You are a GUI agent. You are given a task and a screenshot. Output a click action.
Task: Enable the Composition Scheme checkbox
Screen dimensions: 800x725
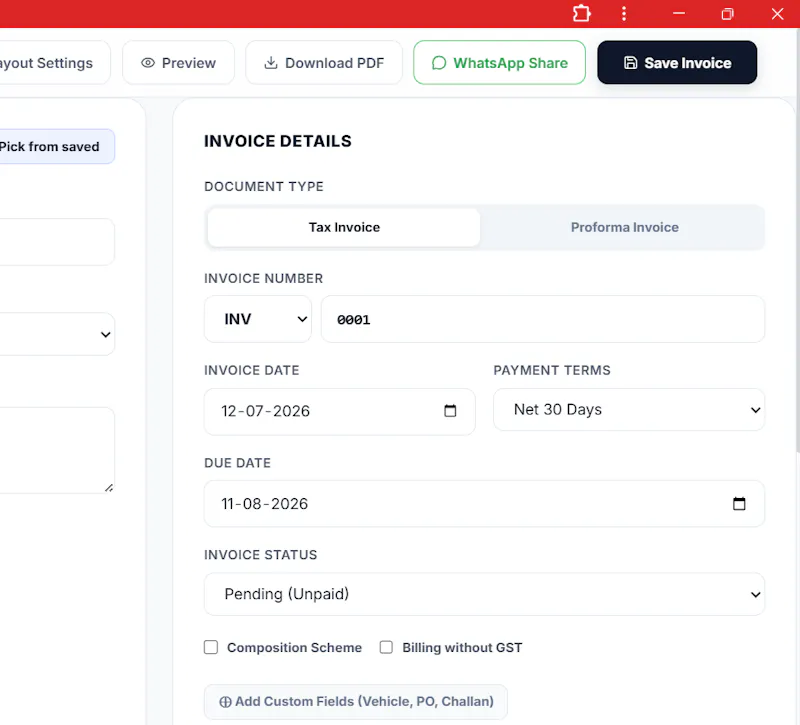pyautogui.click(x=211, y=647)
